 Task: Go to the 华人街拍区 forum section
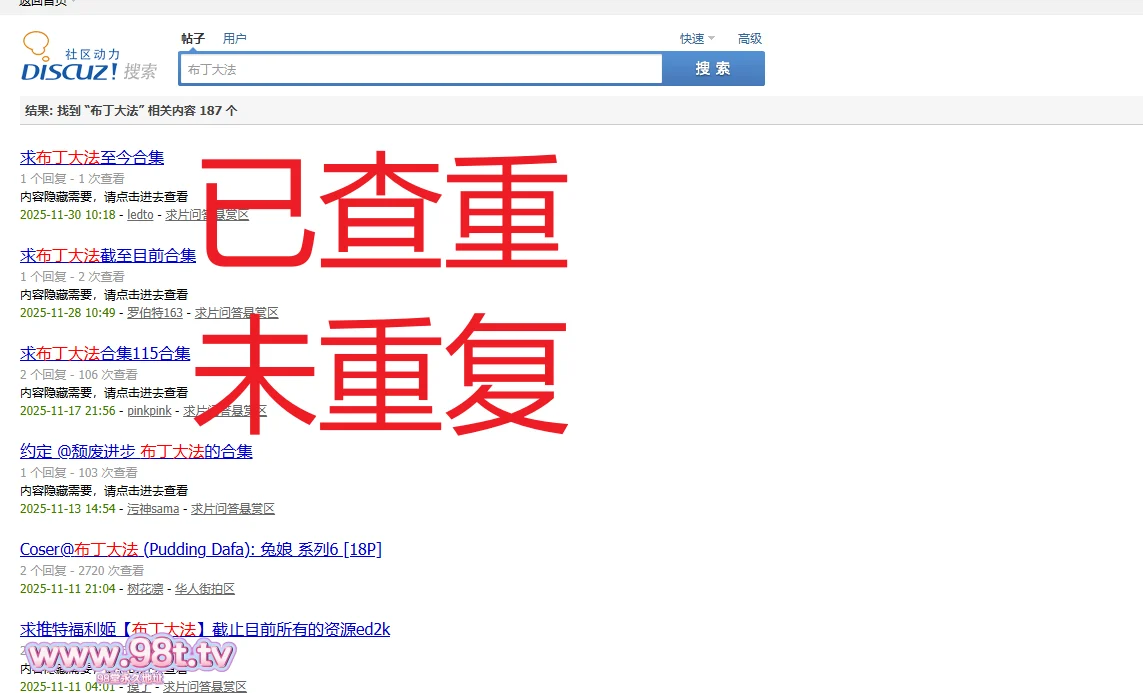pyautogui.click(x=205, y=589)
